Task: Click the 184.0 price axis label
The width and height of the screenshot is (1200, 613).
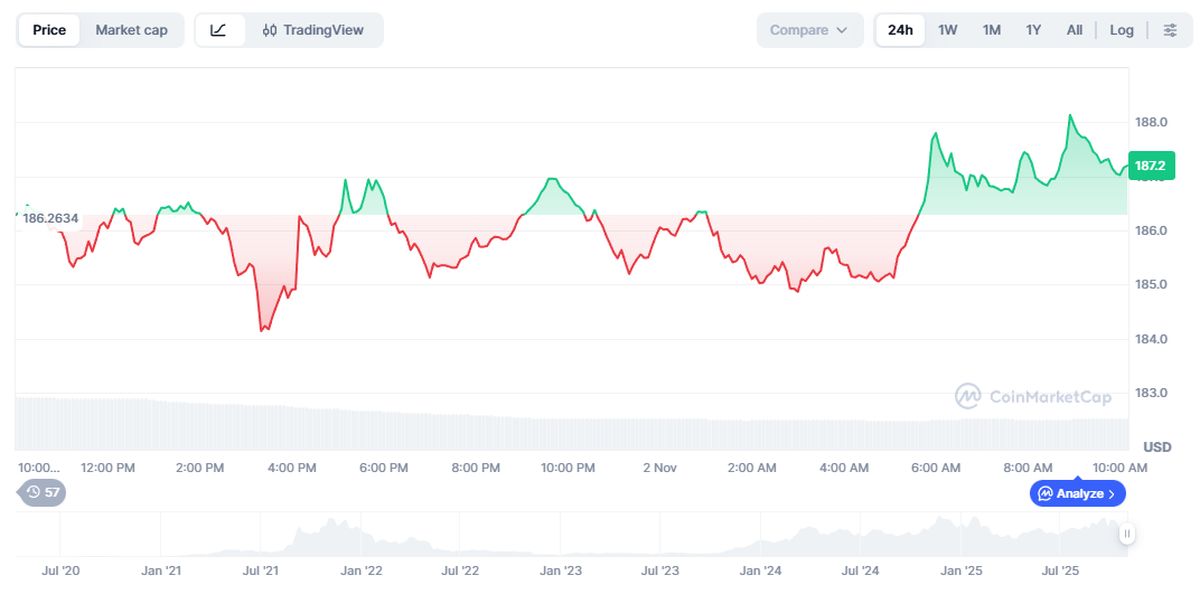Action: coord(1151,339)
